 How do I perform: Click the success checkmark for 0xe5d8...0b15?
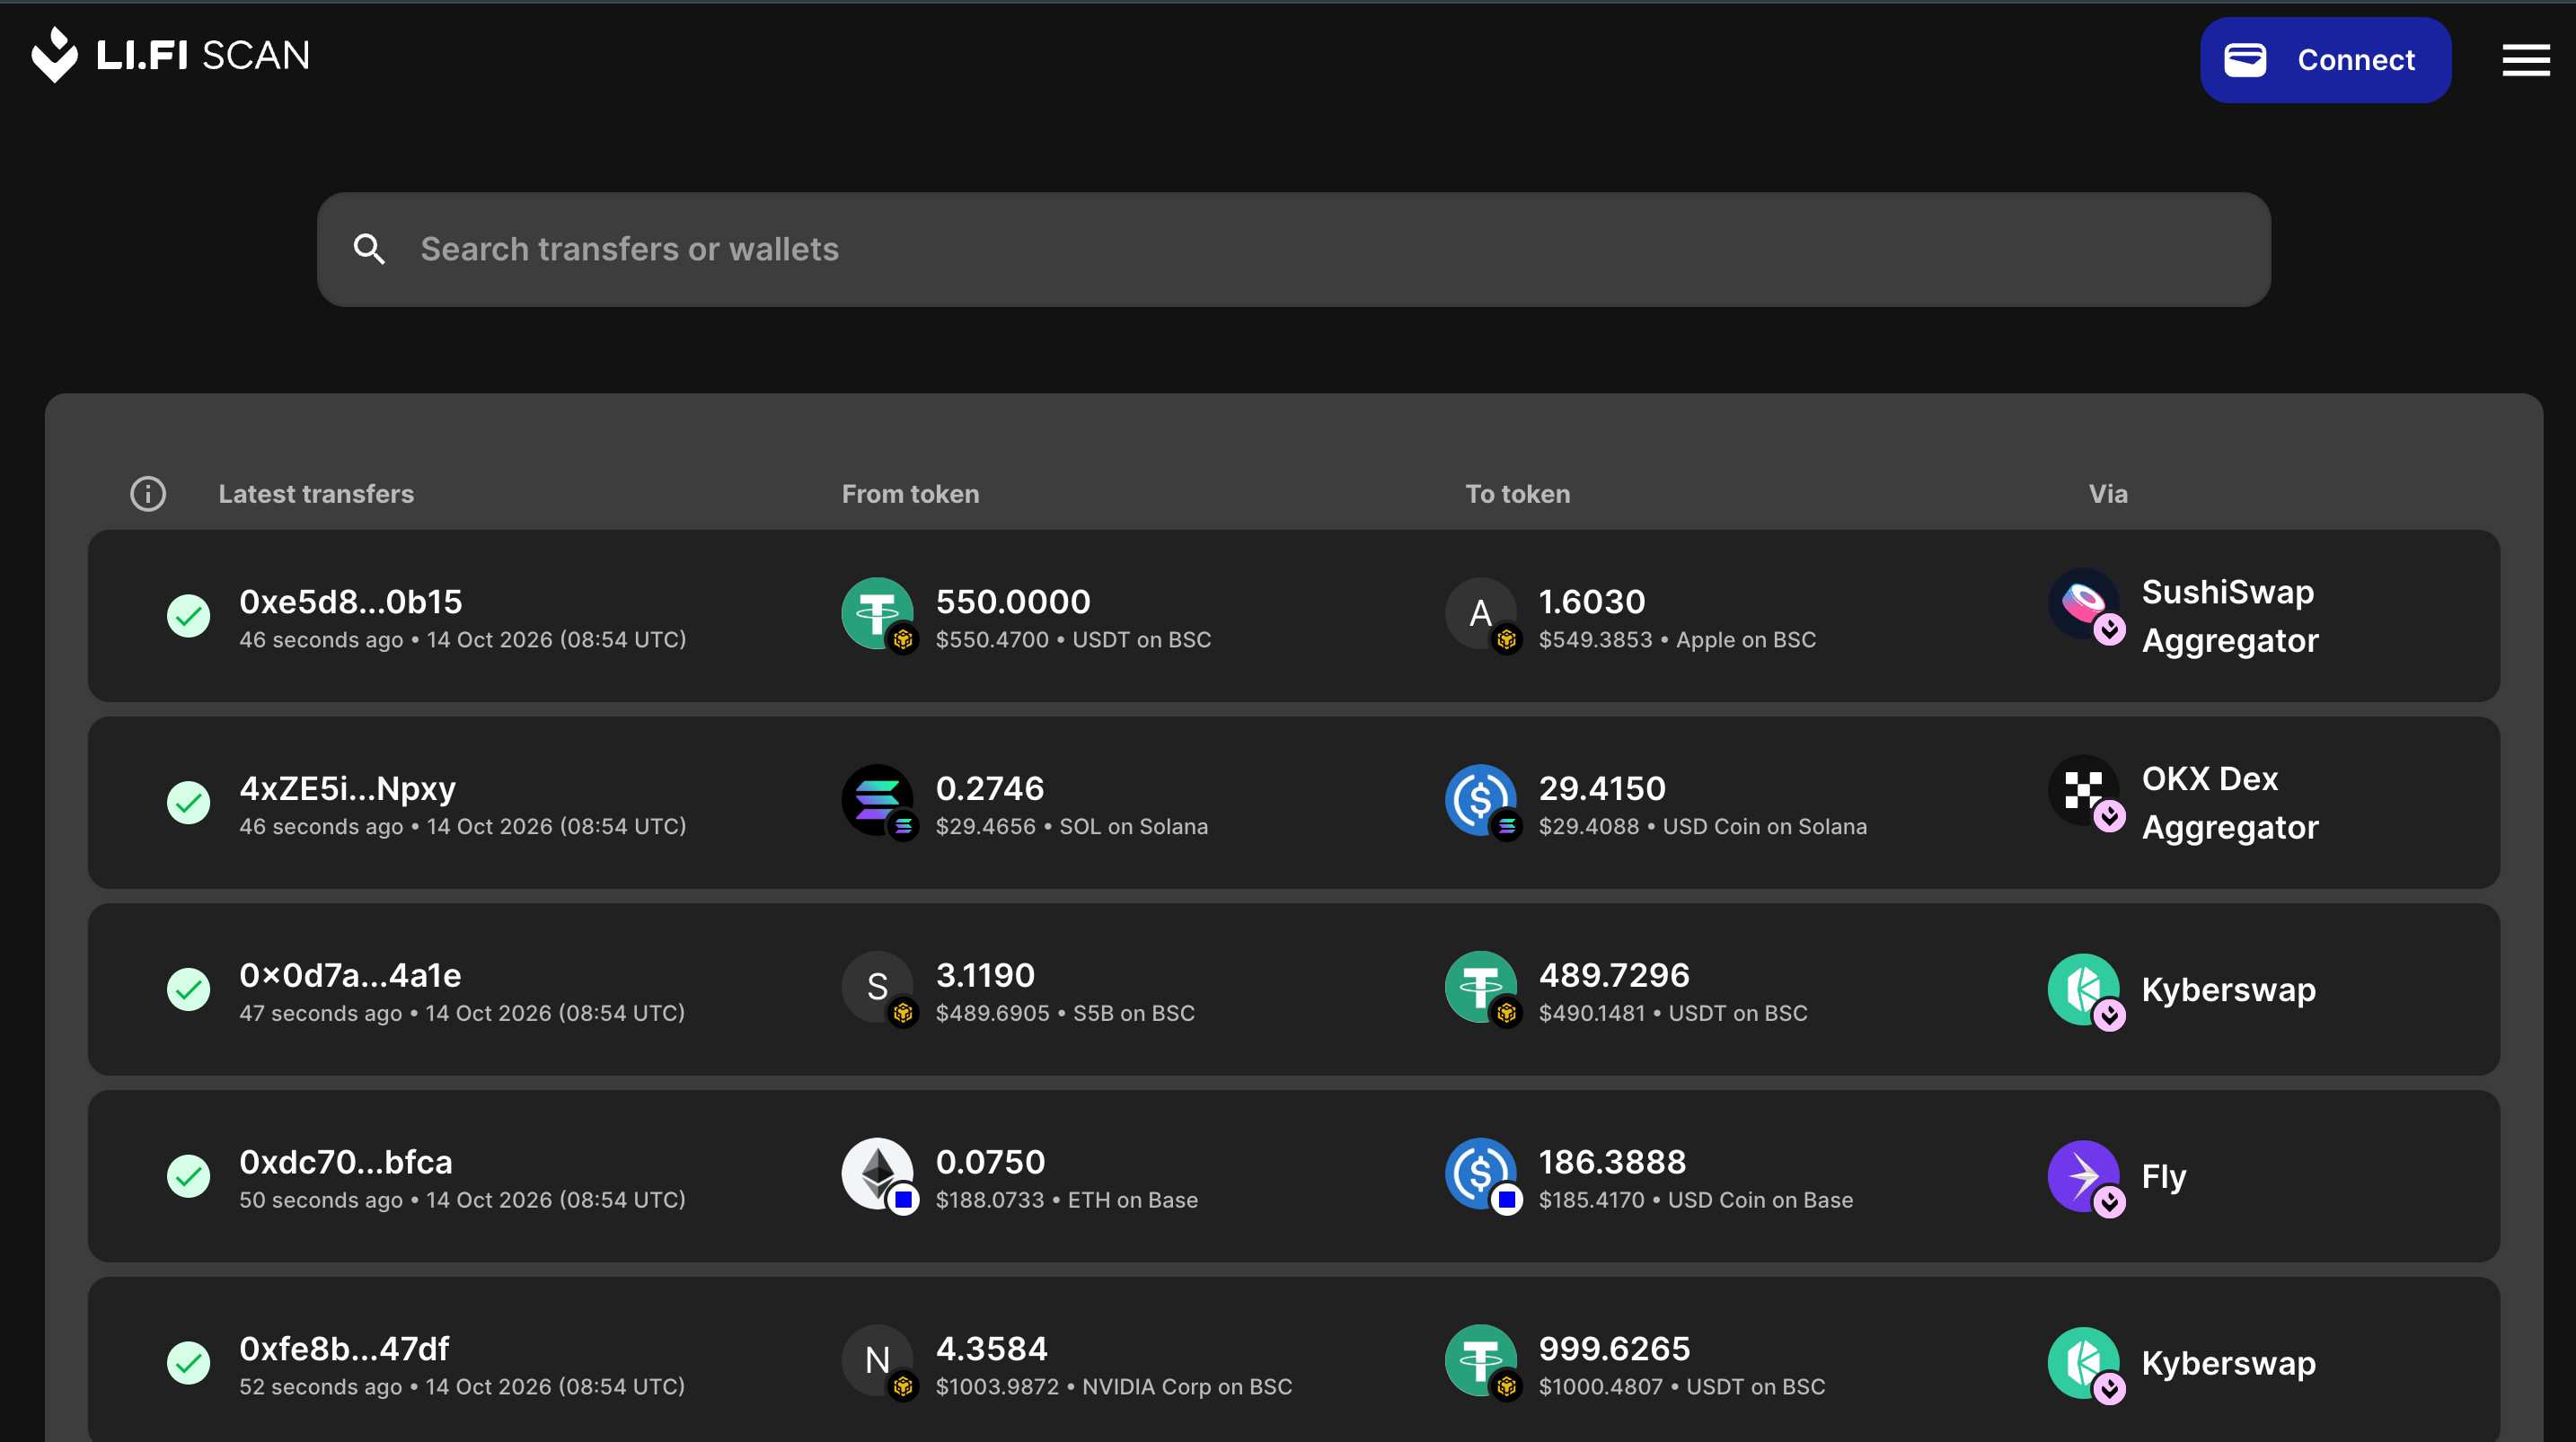[x=188, y=616]
